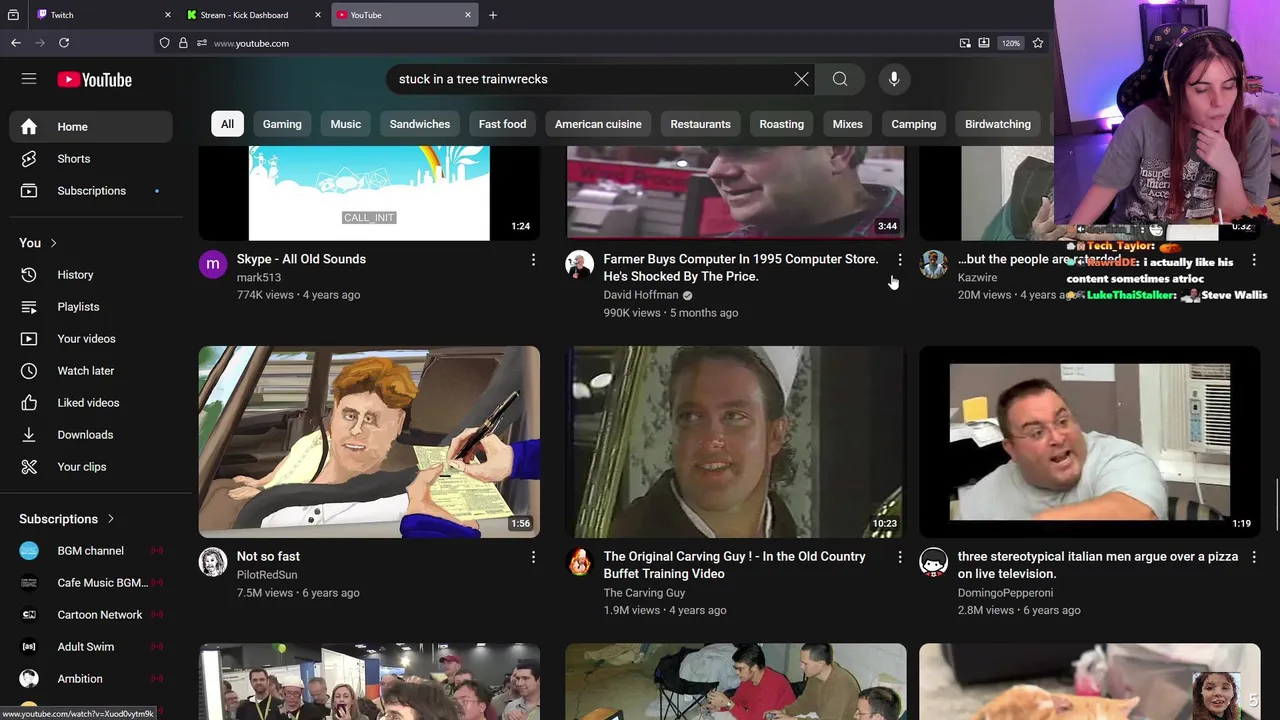Click the YouTube logo
Image resolution: width=1280 pixels, height=720 pixels.
click(x=94, y=80)
